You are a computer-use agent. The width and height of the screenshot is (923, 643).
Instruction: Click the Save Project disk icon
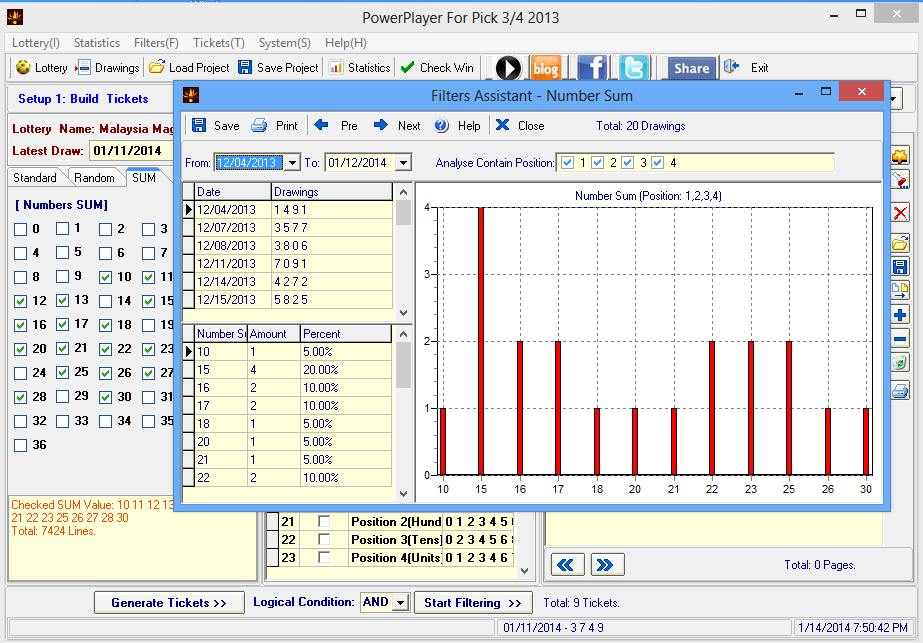245,67
